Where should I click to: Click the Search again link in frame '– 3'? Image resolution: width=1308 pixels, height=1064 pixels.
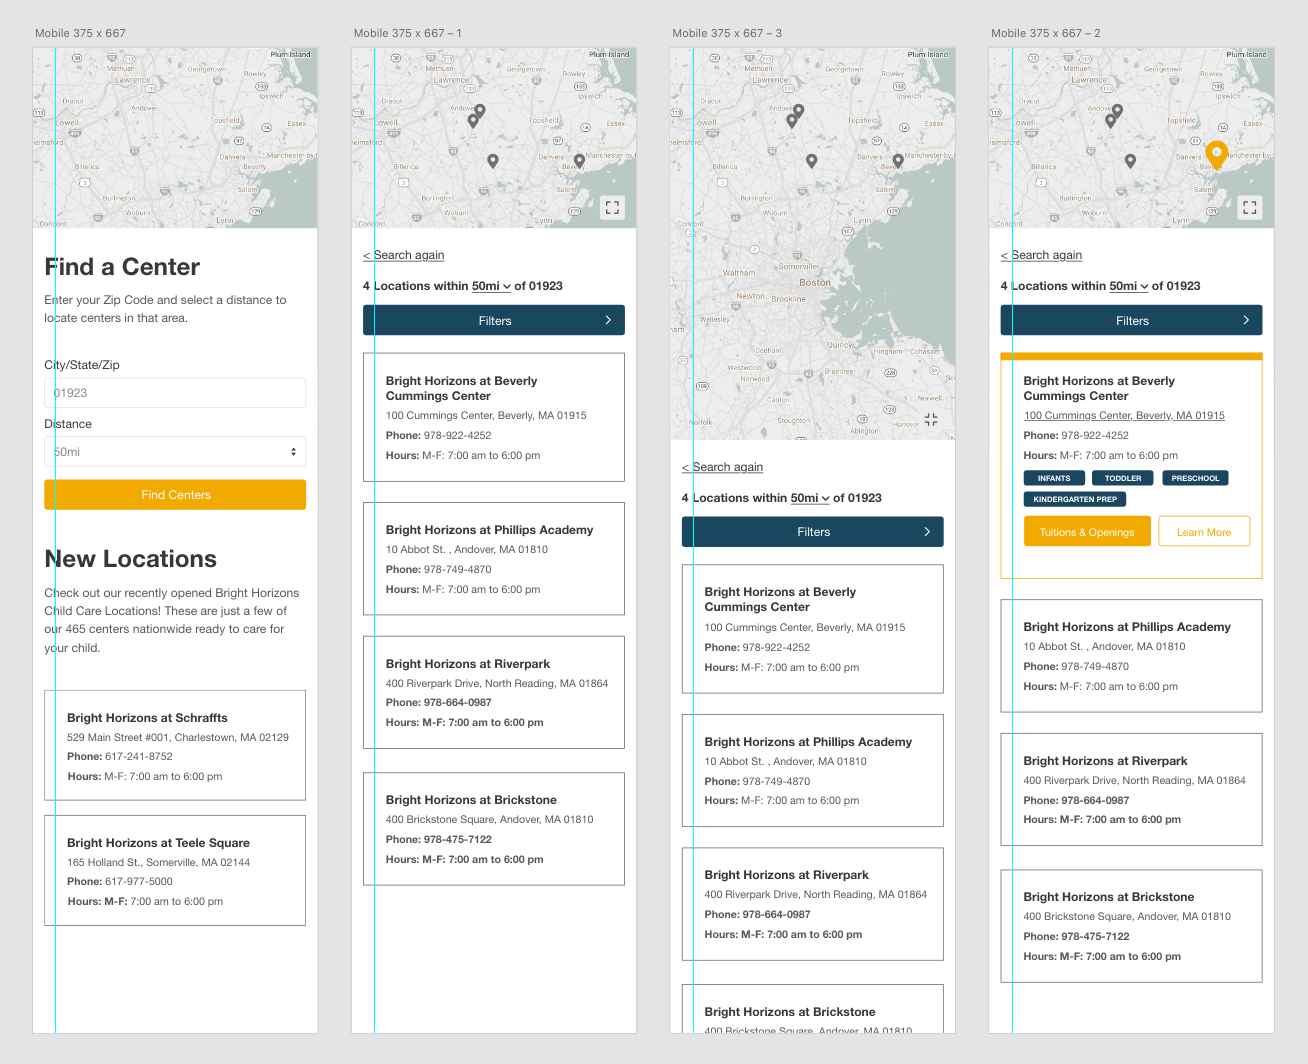723,467
